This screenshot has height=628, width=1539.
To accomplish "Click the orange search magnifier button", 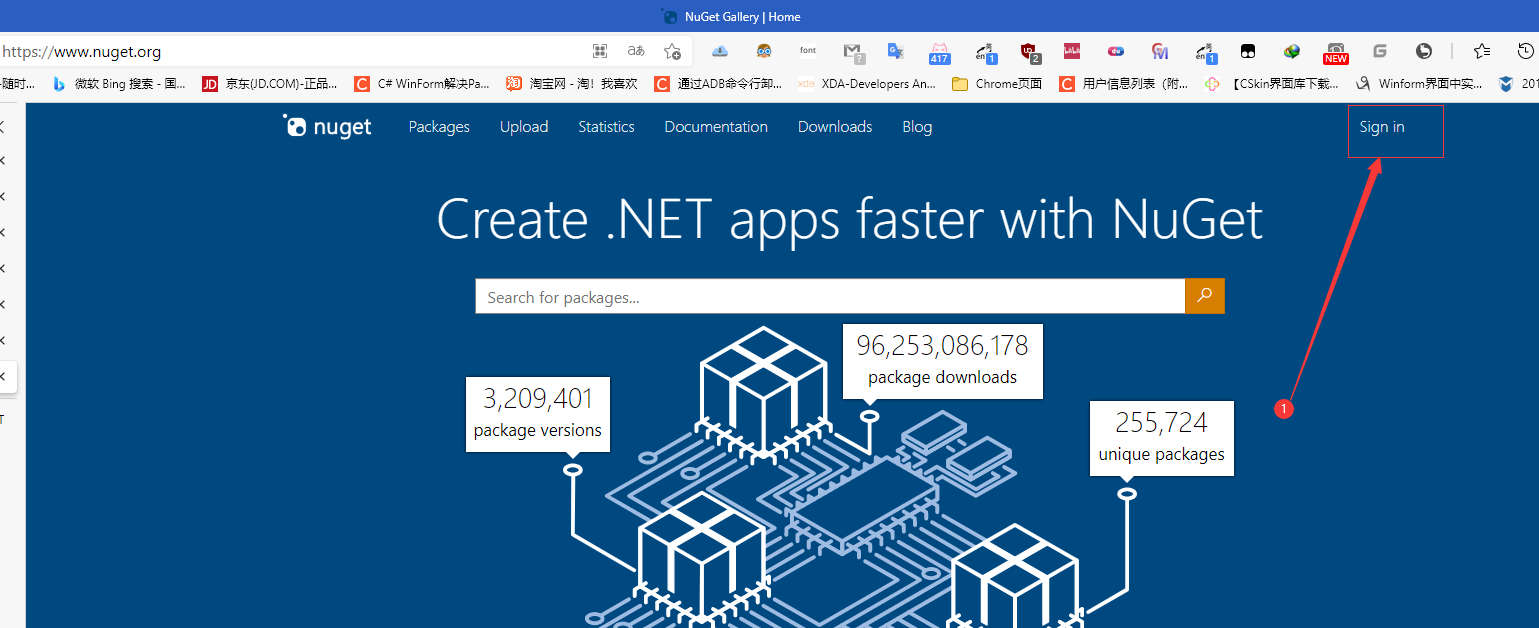I will (x=1204, y=296).
